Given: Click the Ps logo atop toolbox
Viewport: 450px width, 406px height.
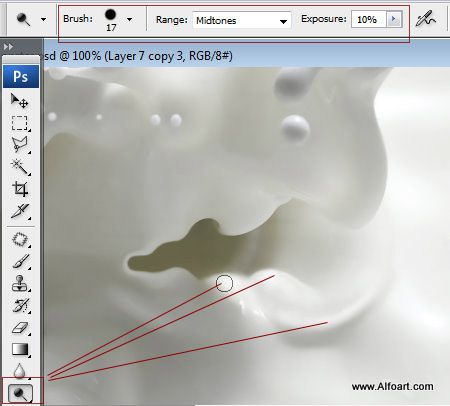Looking at the screenshot, I should (21, 77).
